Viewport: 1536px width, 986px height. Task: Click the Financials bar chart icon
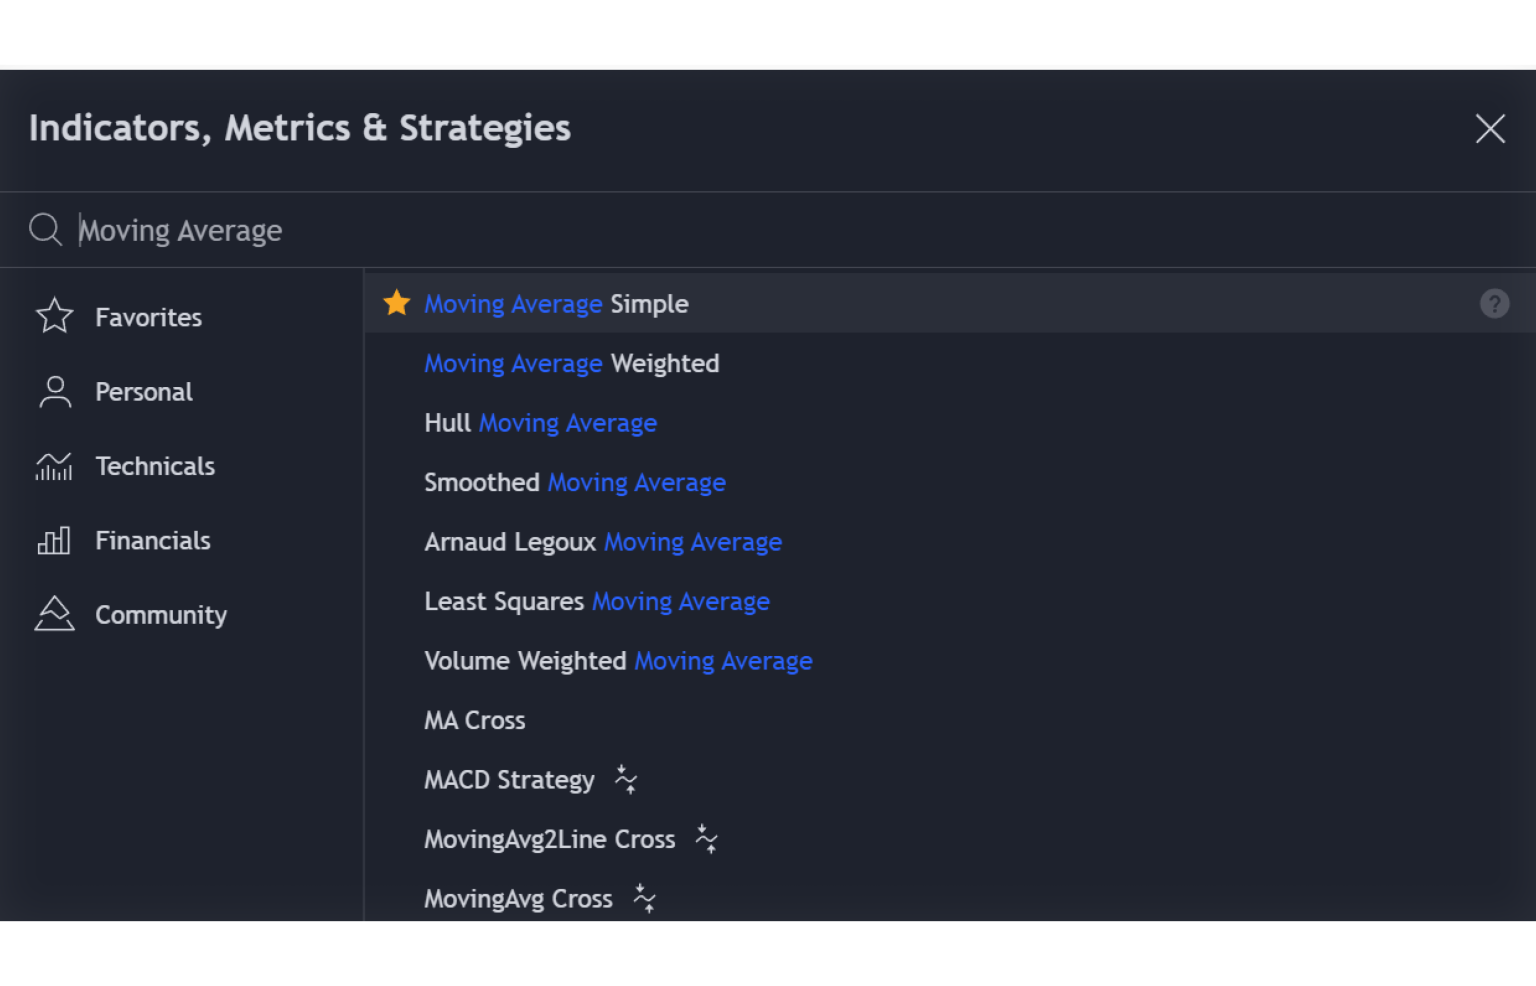pos(55,541)
